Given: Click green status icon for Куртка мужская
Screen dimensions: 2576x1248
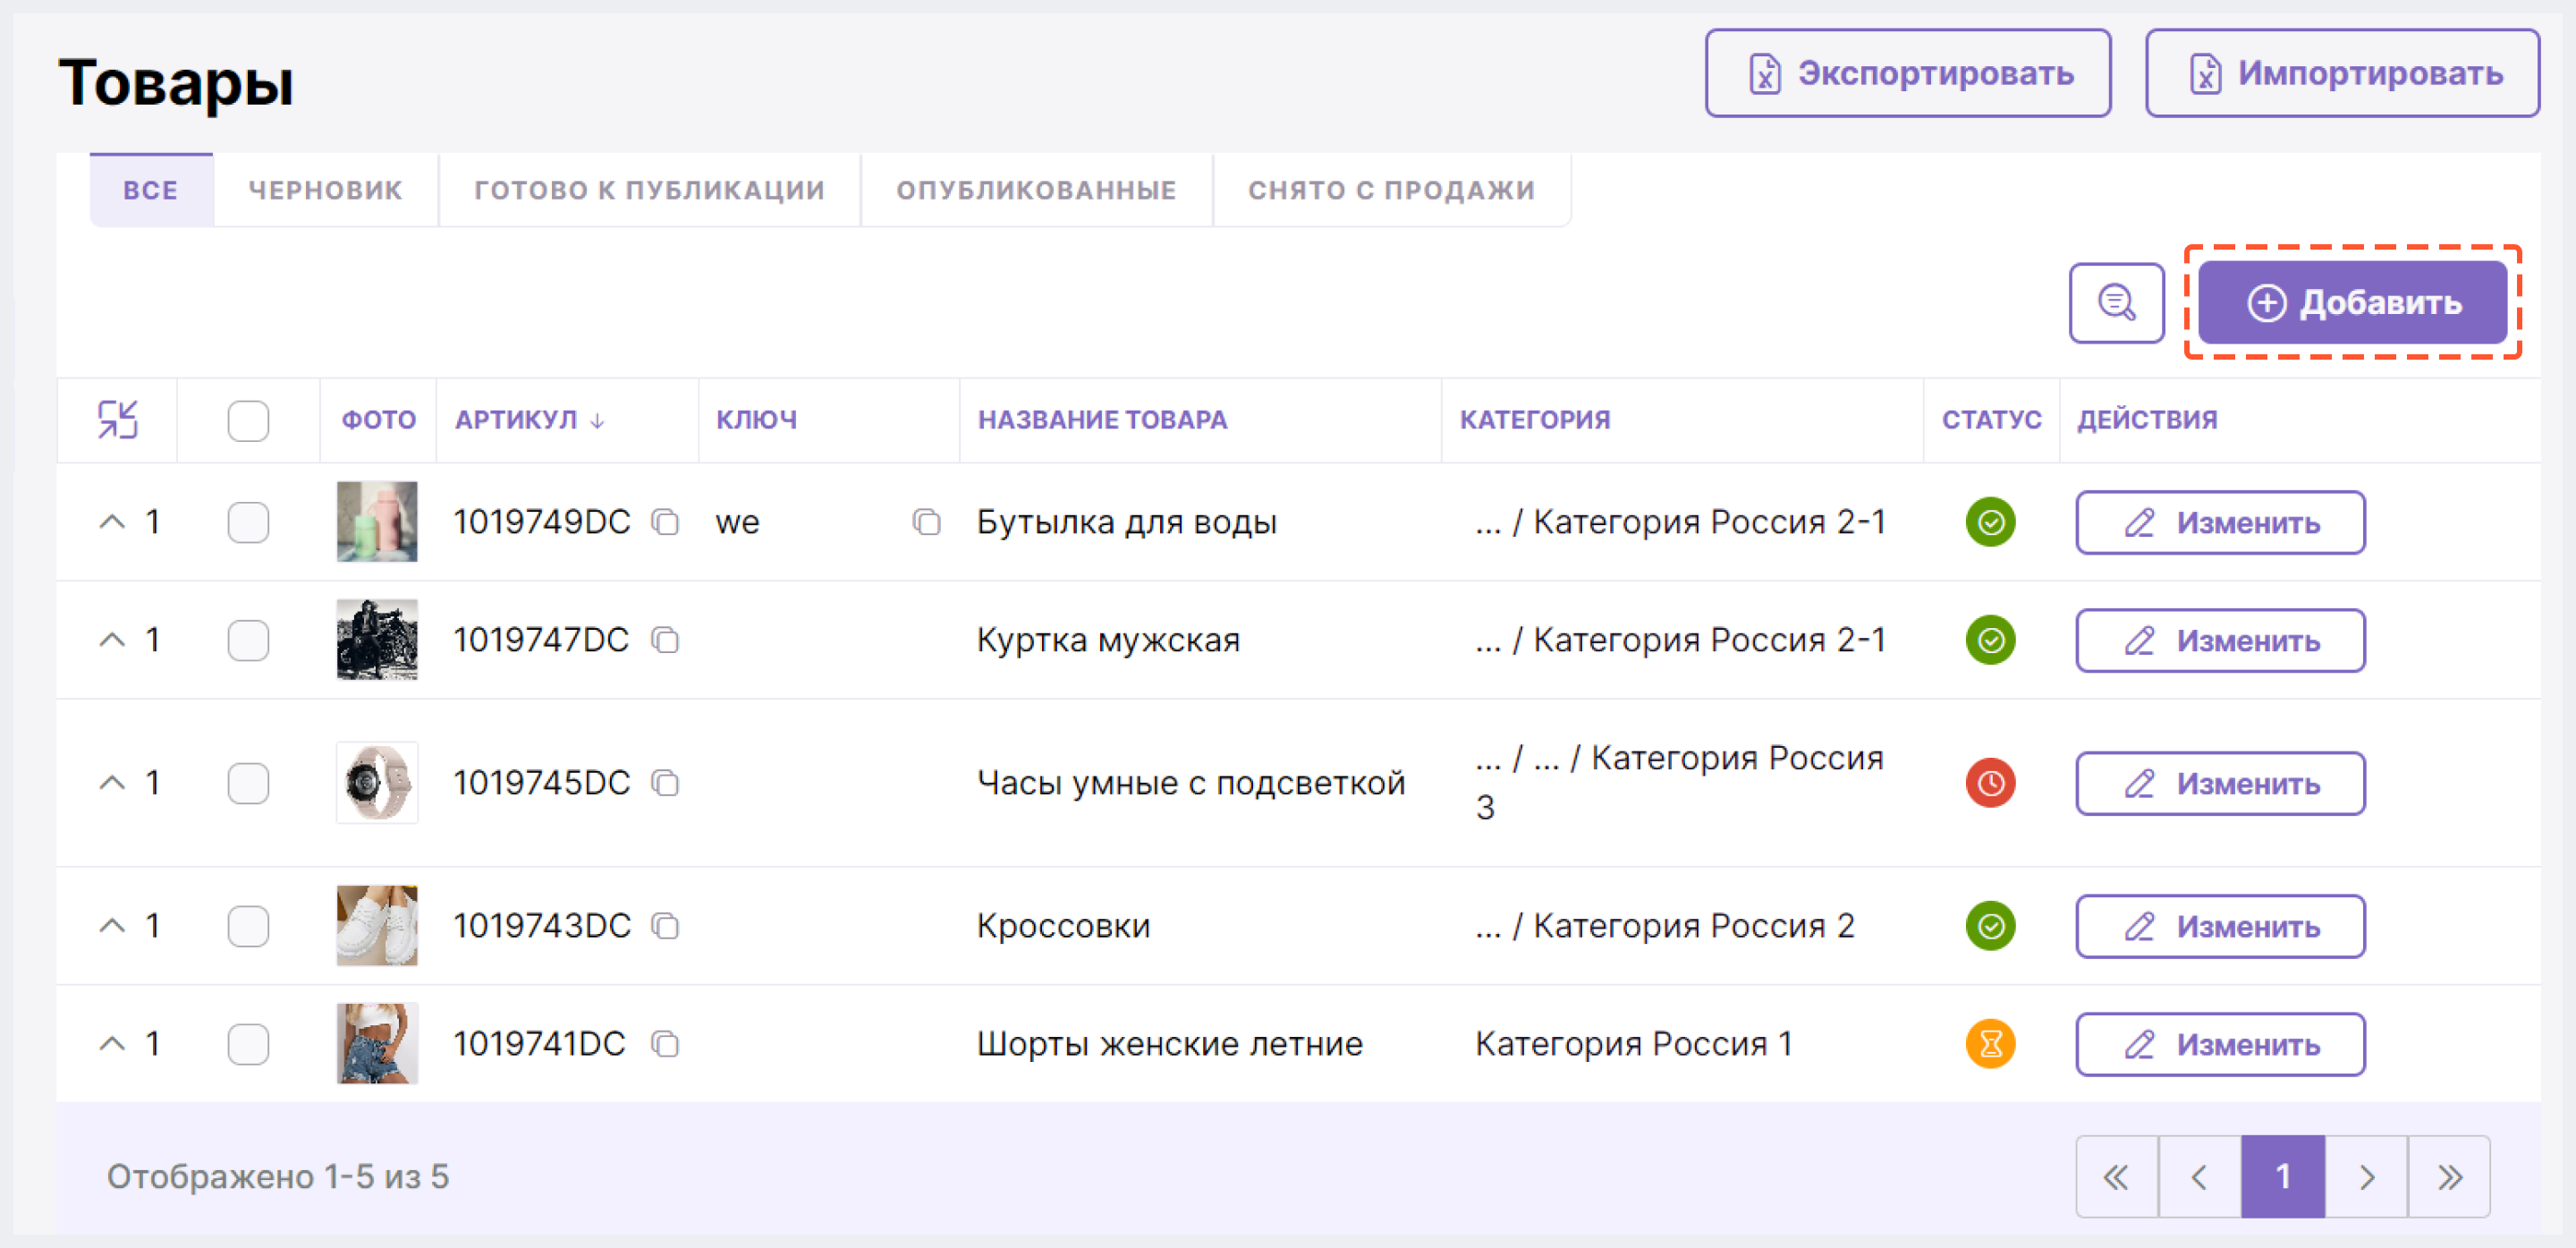Looking at the screenshot, I should pos(1990,640).
